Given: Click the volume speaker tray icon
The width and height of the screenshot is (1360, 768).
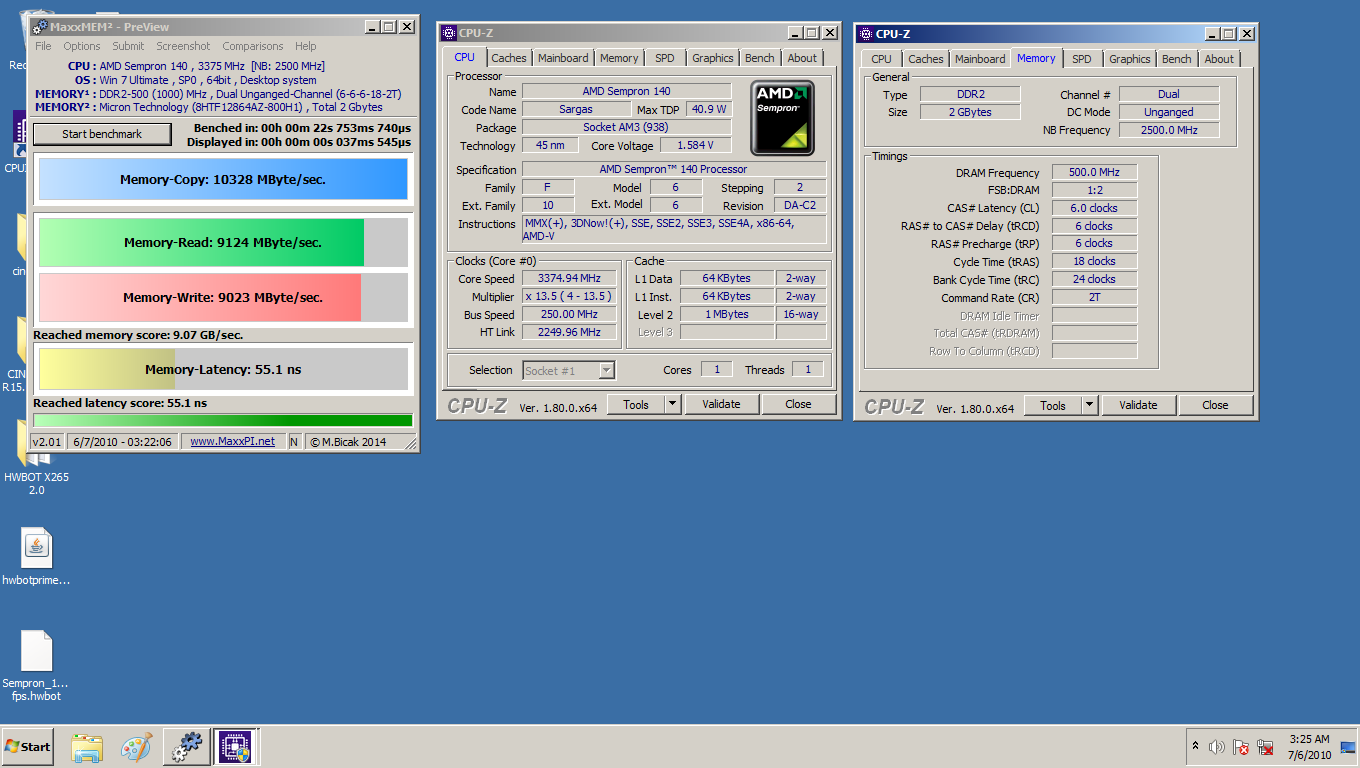Looking at the screenshot, I should tap(1217, 747).
